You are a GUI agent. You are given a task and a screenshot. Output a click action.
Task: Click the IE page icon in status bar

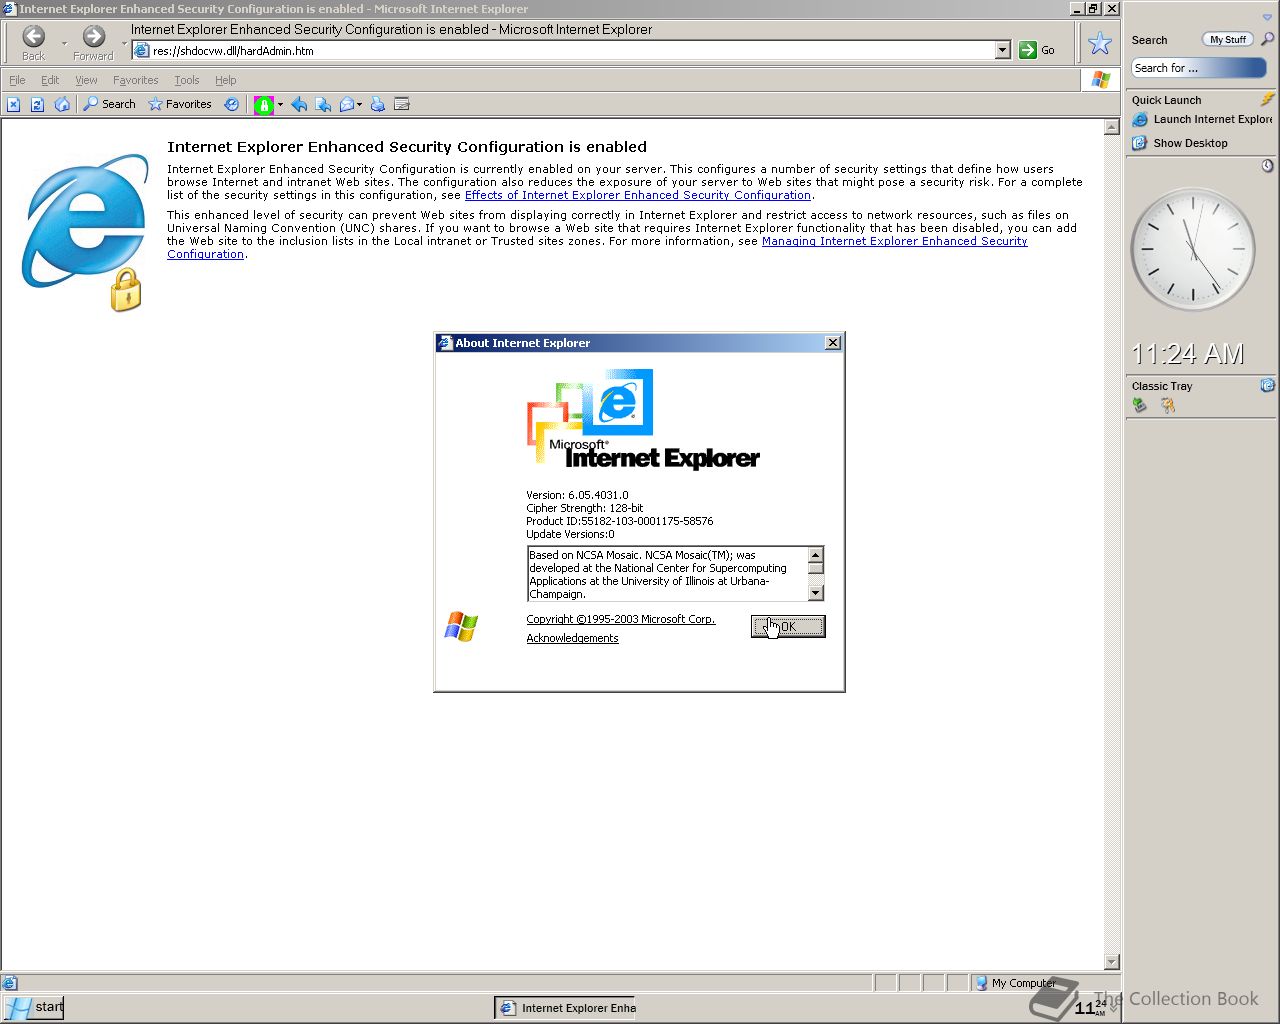pos(10,983)
